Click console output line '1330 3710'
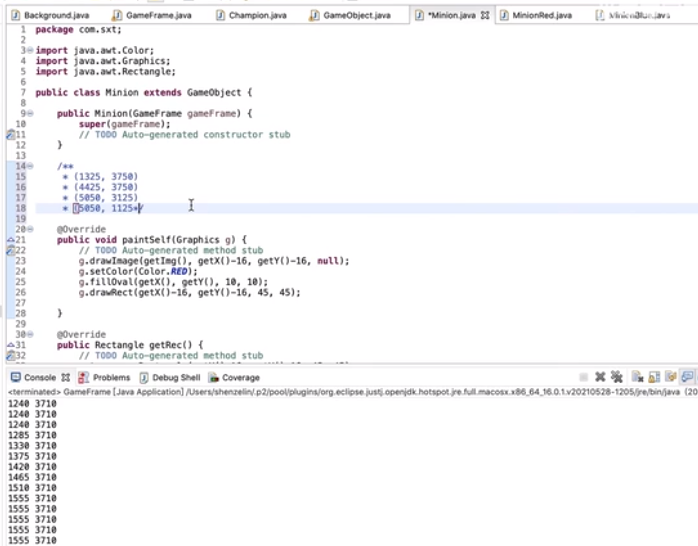This screenshot has width=698, height=546. coord(32,445)
